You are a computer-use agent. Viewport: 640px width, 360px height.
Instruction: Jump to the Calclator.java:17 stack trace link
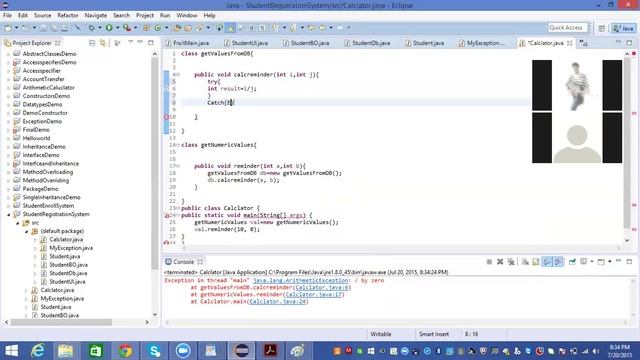click(x=314, y=294)
